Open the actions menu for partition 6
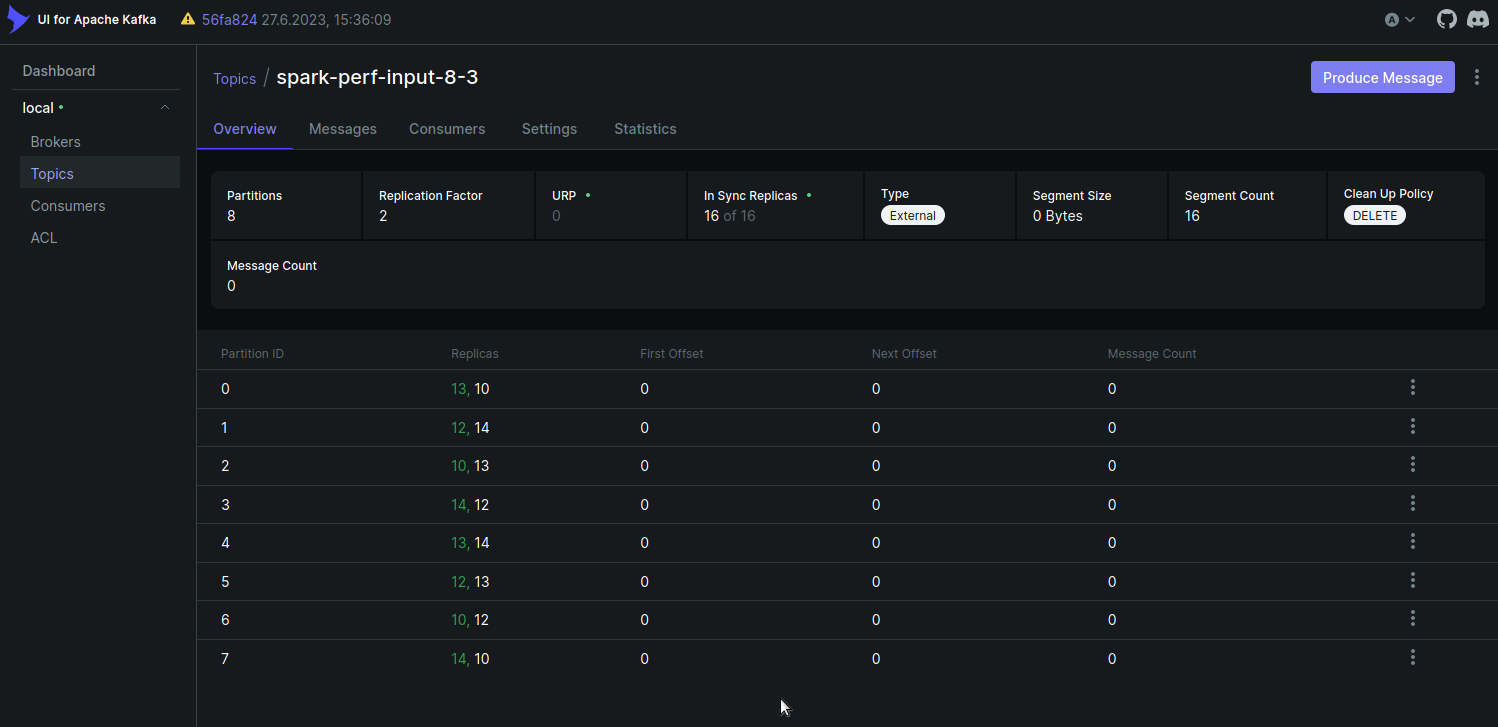Image resolution: width=1498 pixels, height=727 pixels. tap(1413, 618)
